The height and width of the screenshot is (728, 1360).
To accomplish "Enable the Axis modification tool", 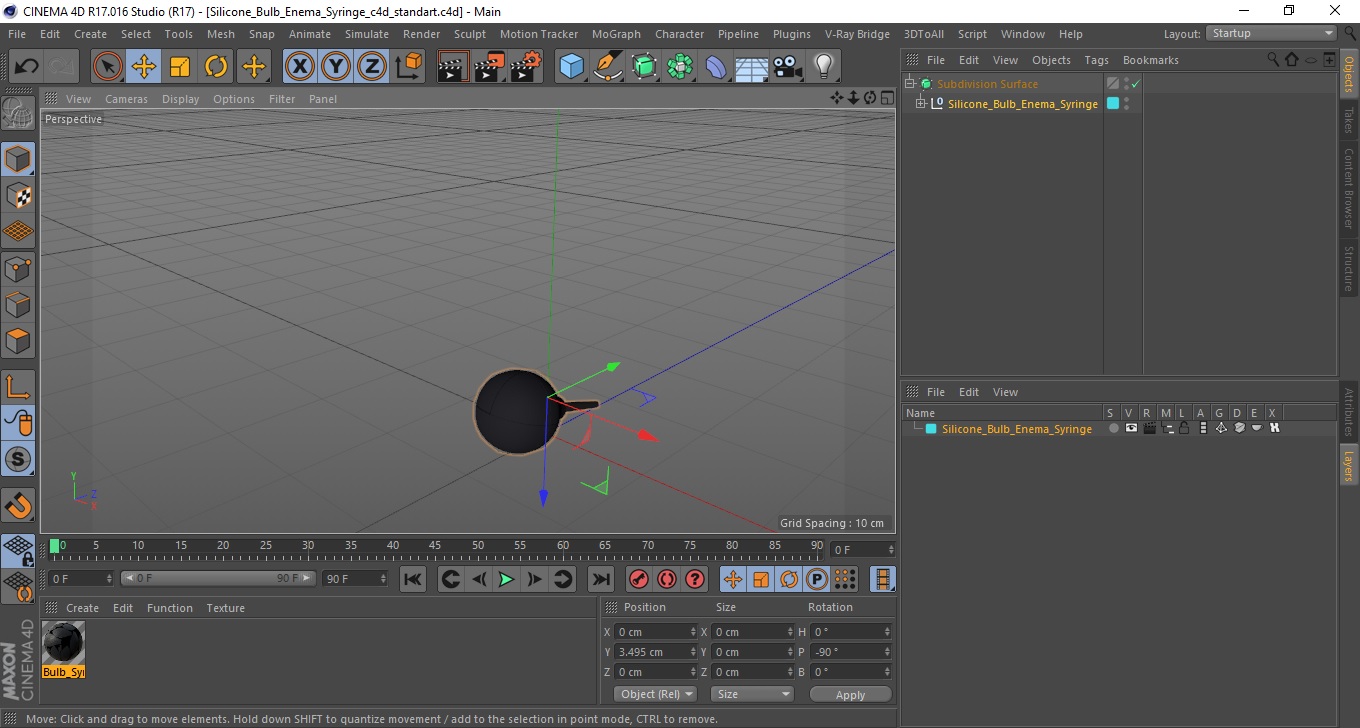I will click(18, 386).
